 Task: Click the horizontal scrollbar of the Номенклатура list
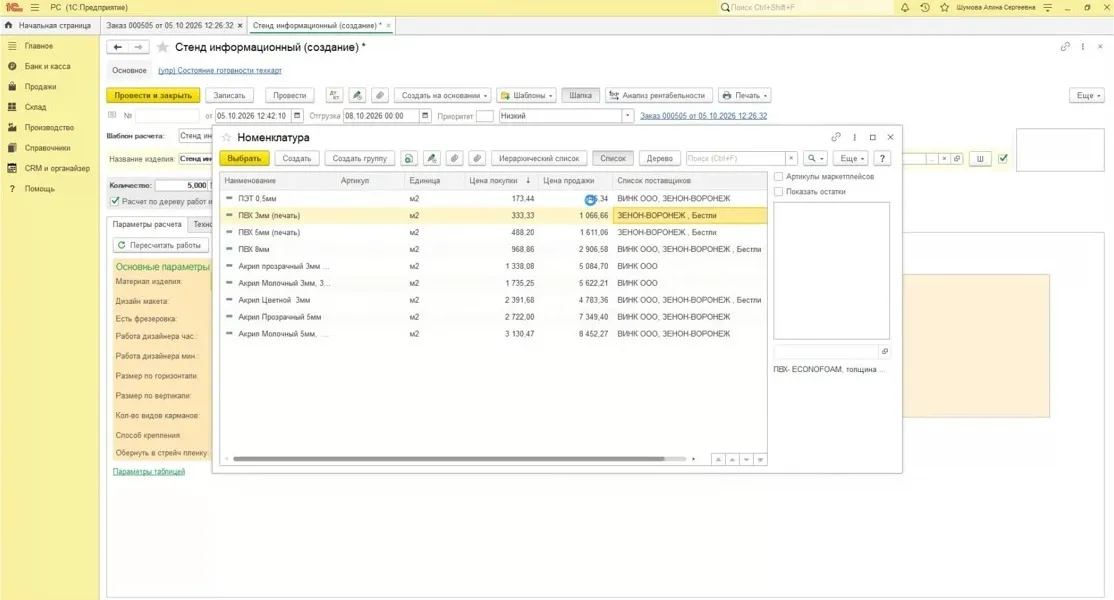(448, 459)
